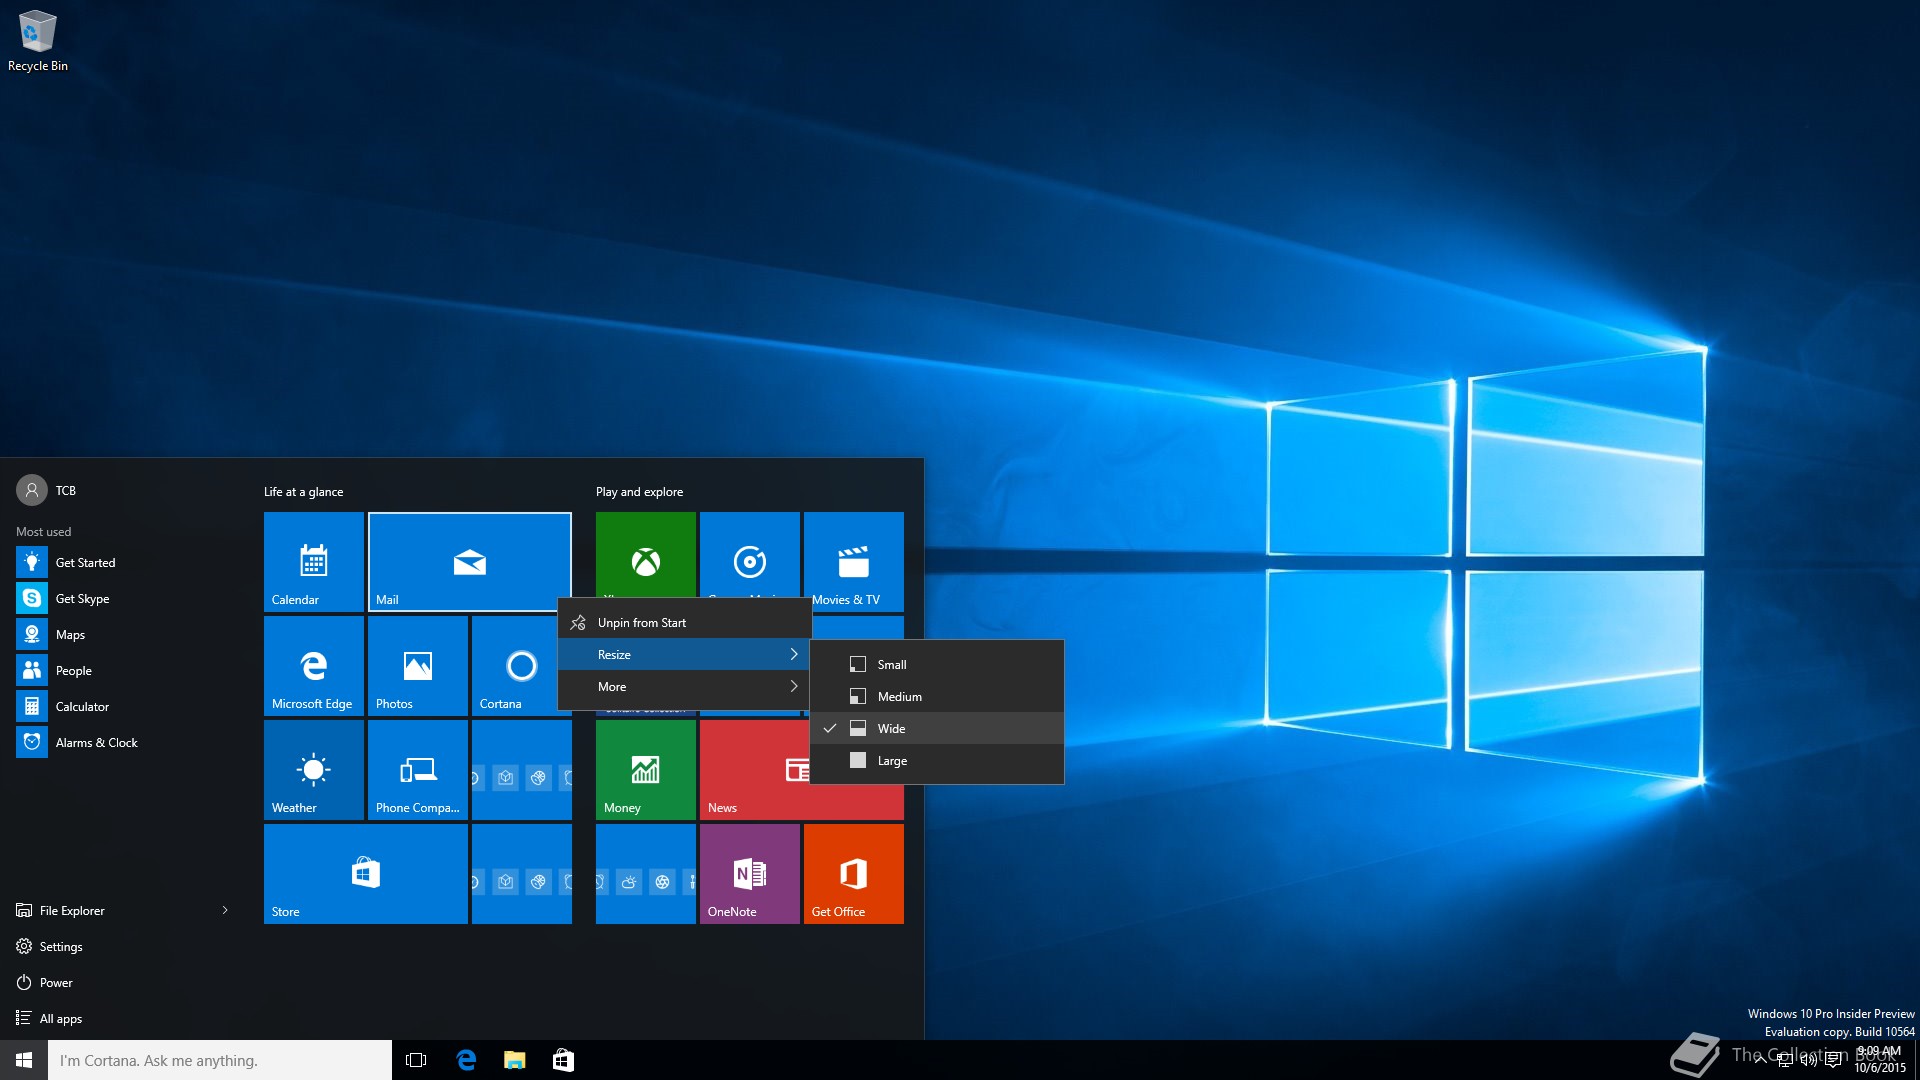This screenshot has width=1920, height=1080.
Task: Click the Windows Start button
Action: (x=24, y=1060)
